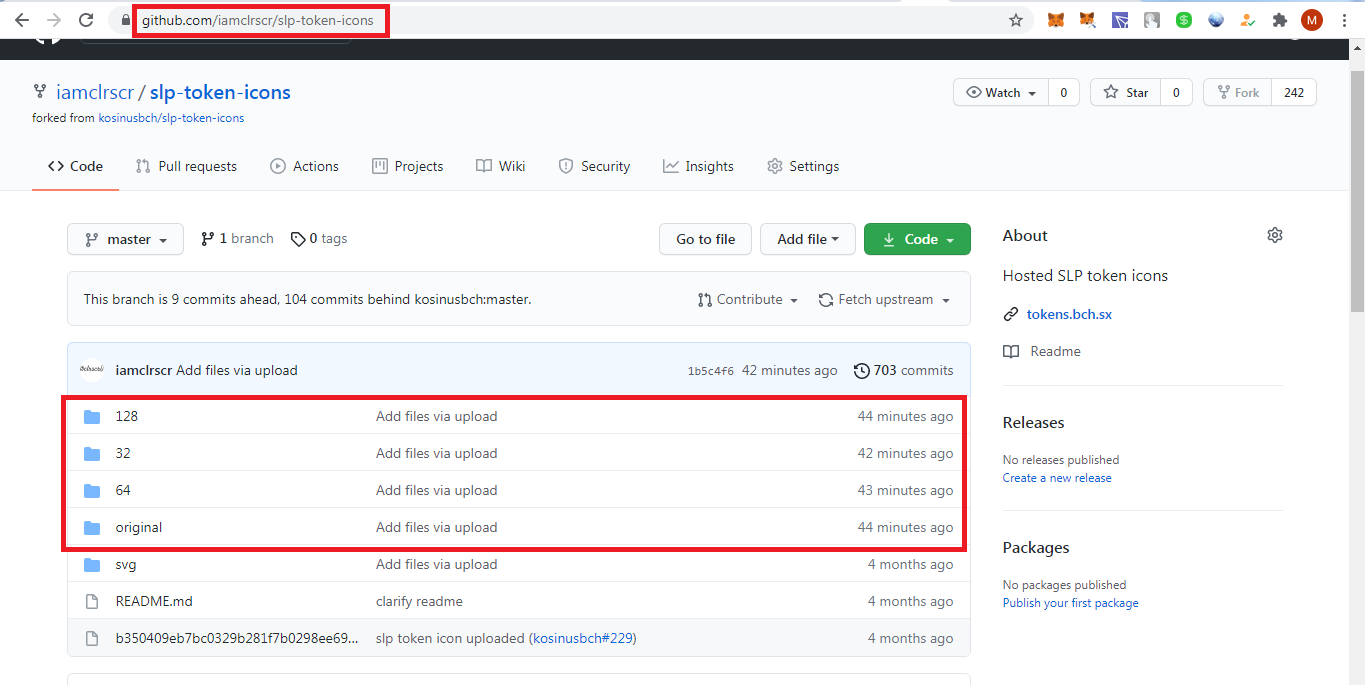1365x685 pixels.
Task: View the Insights tab
Action: pyautogui.click(x=698, y=166)
